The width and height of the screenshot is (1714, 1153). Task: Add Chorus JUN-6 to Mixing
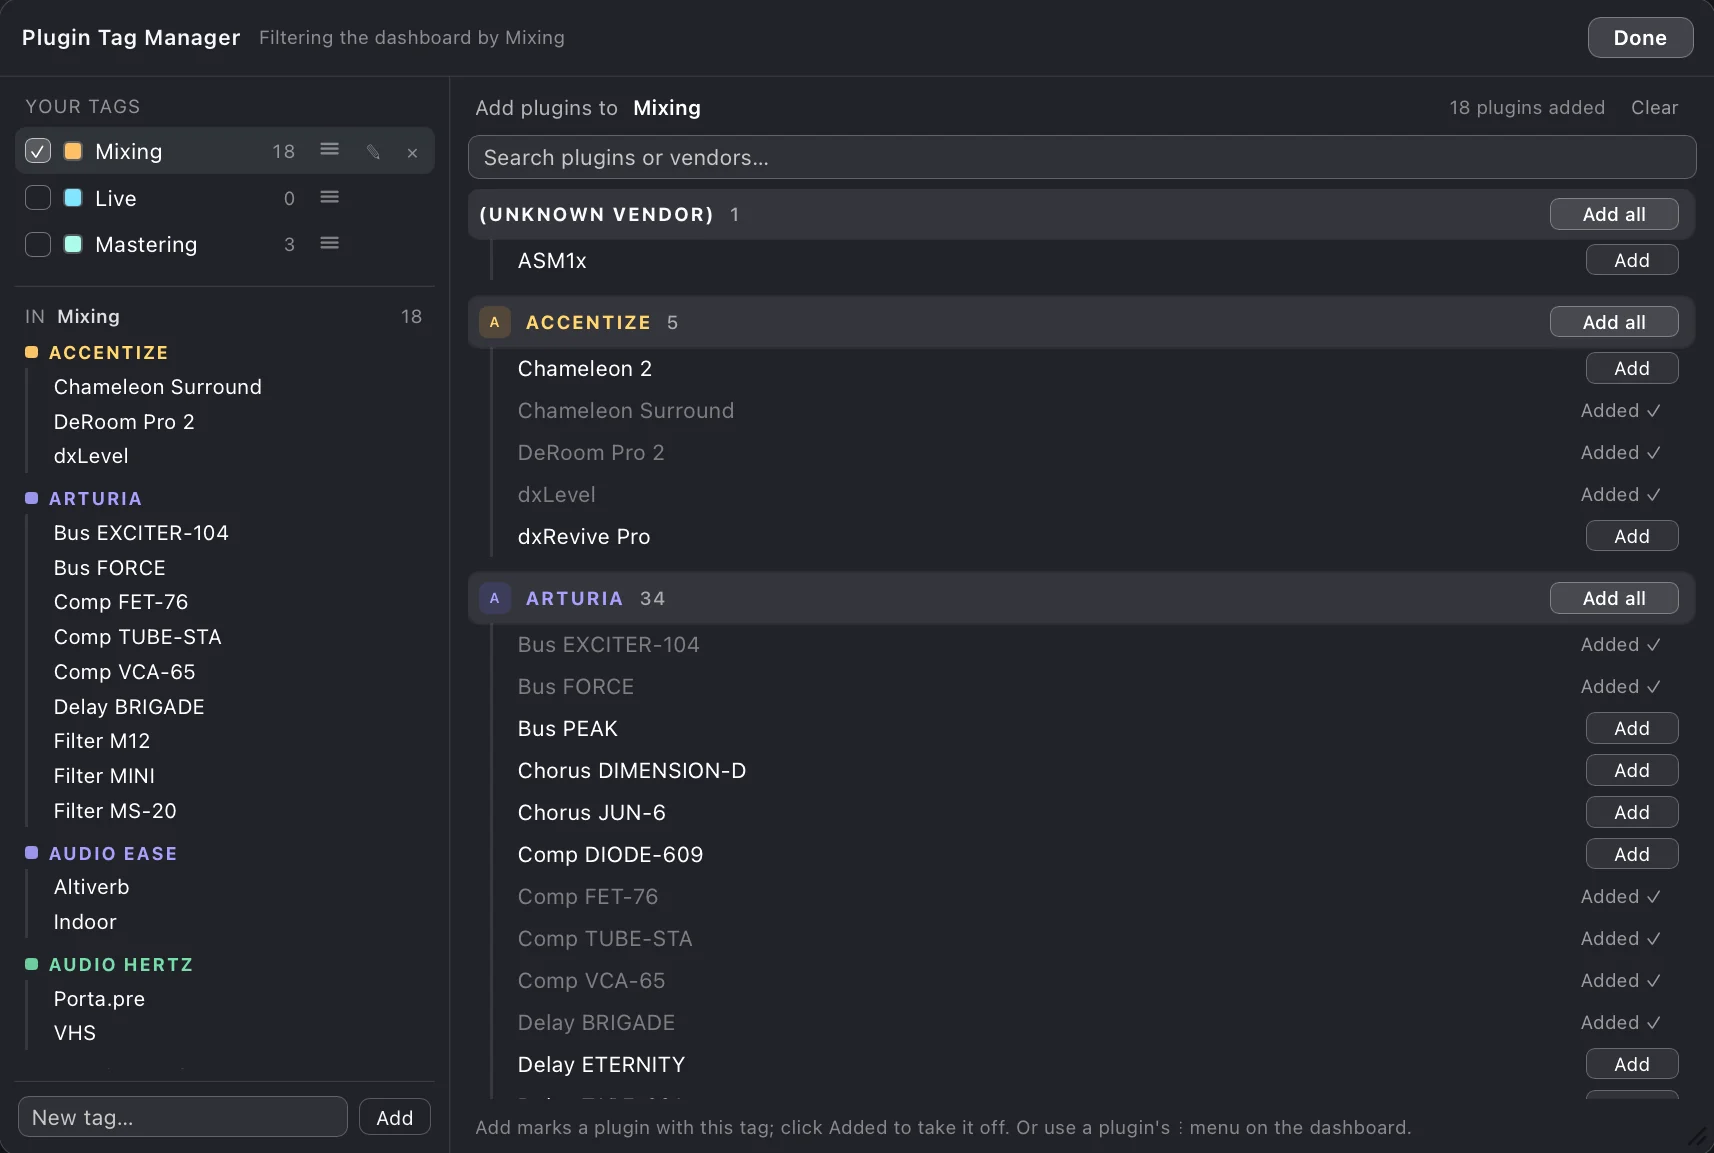(1632, 812)
